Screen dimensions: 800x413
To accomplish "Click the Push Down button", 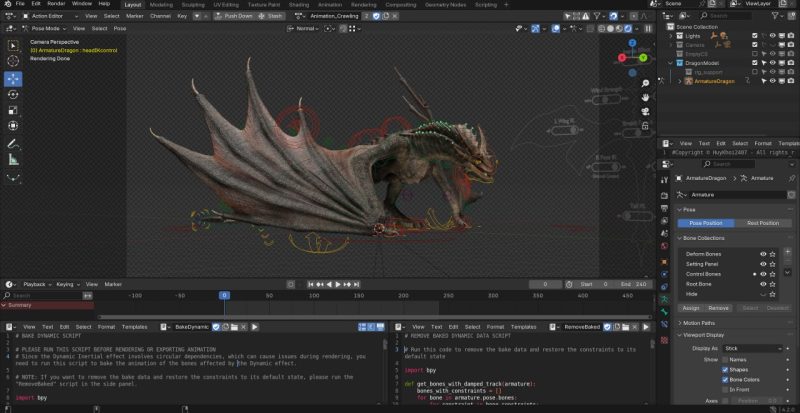I will (234, 16).
